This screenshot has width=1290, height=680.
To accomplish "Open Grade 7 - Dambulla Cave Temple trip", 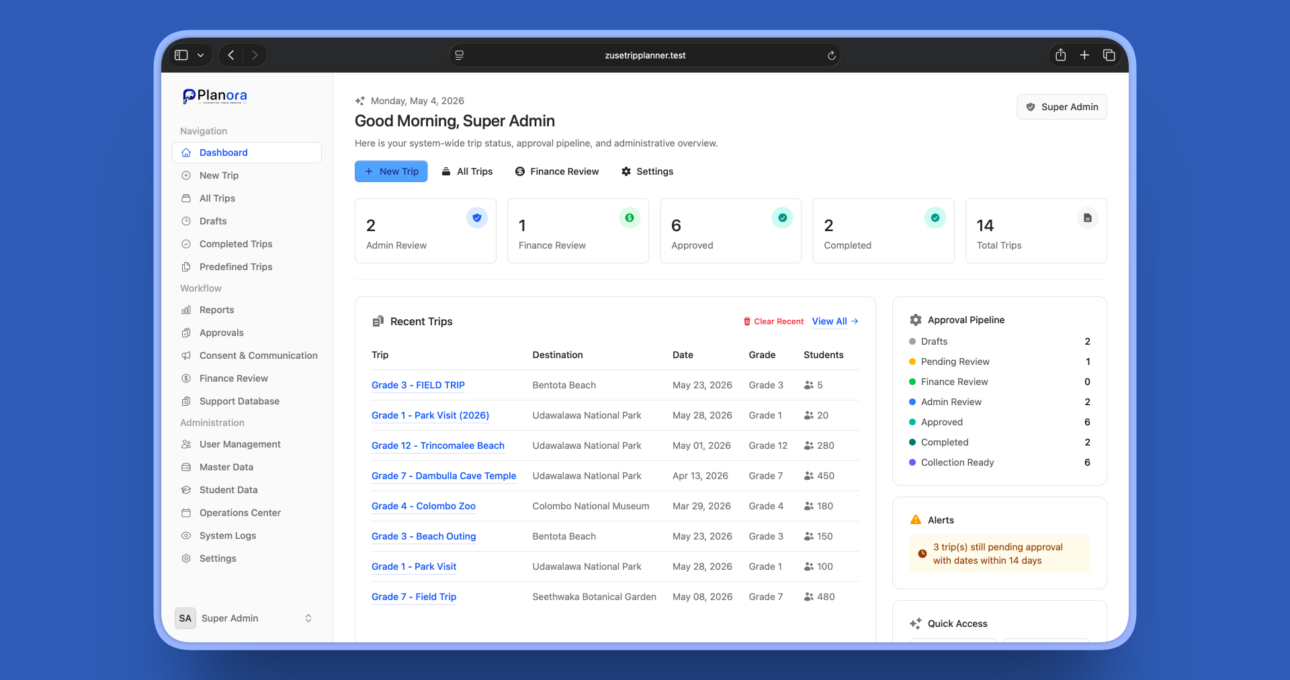I will click(444, 476).
